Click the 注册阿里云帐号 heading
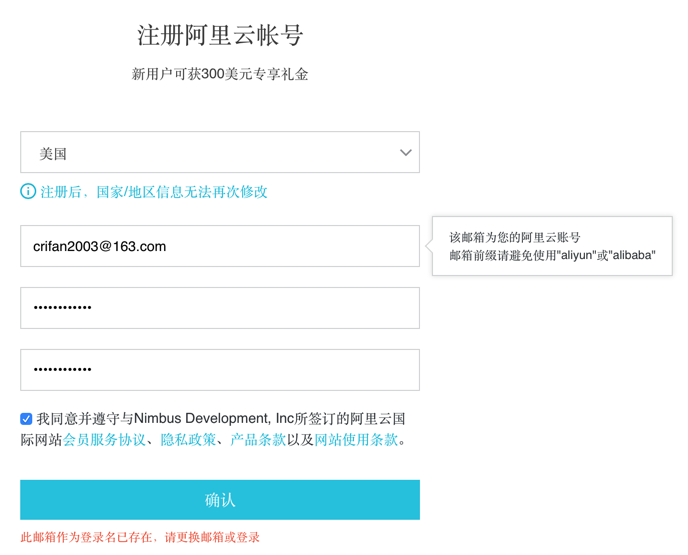This screenshot has height=555, width=688. [x=220, y=35]
